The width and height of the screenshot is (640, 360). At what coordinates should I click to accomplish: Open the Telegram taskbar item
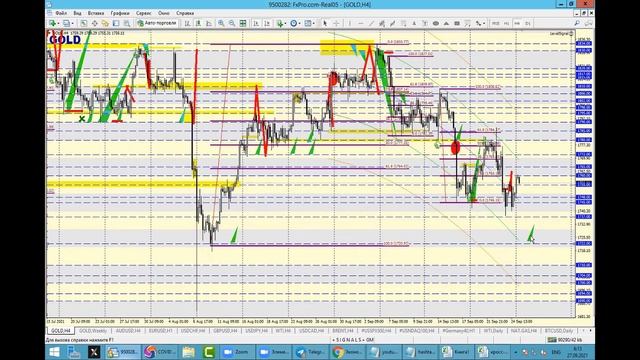(x=310, y=352)
